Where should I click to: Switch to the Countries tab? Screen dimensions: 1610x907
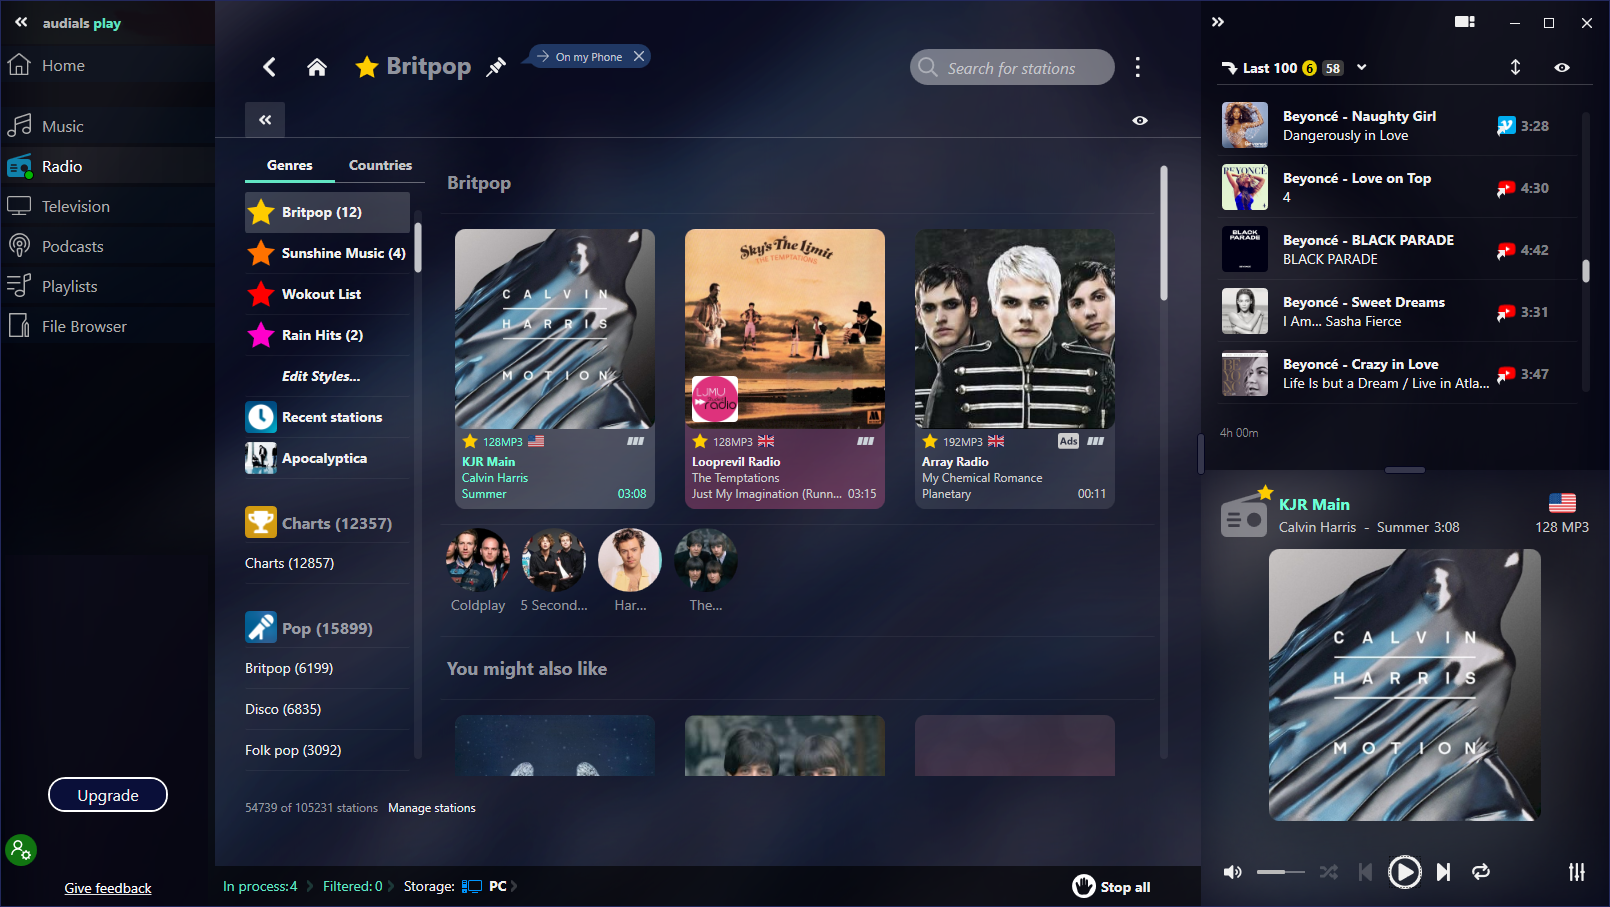point(380,165)
